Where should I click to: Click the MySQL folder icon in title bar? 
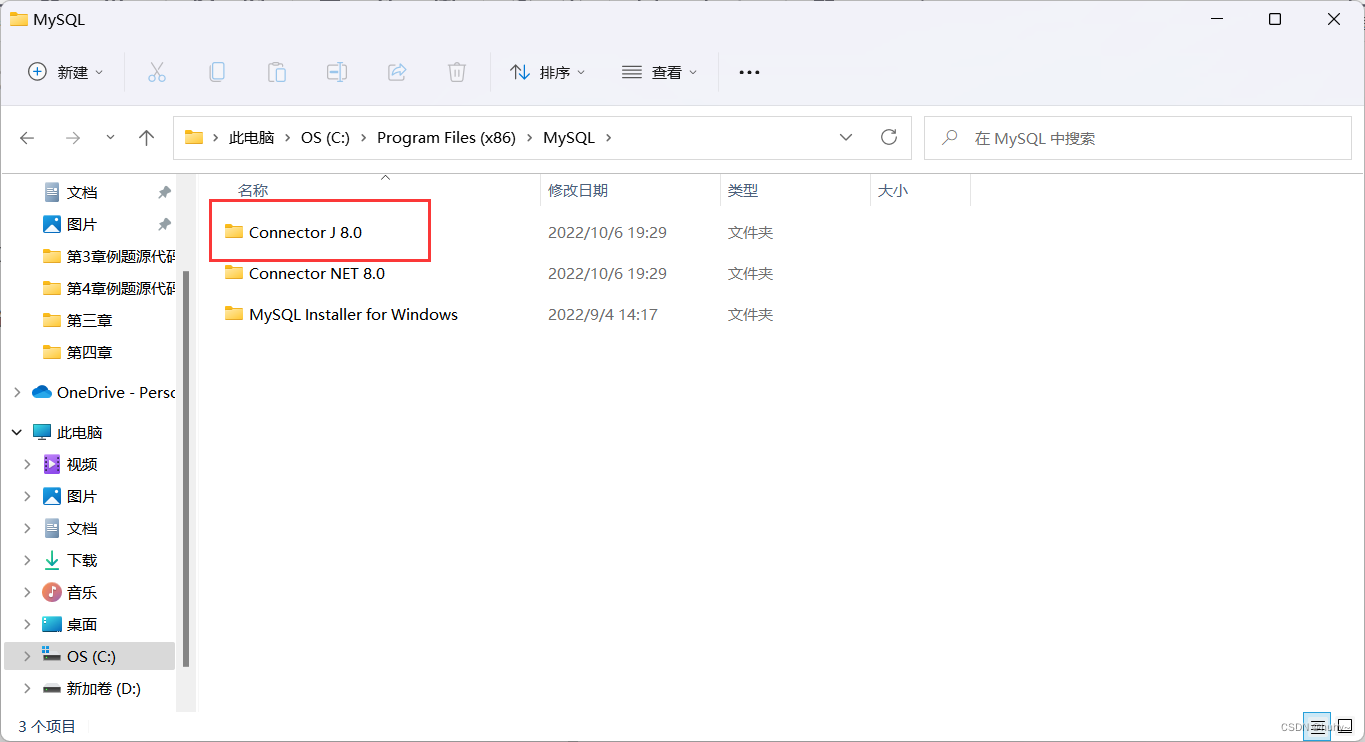[18, 19]
